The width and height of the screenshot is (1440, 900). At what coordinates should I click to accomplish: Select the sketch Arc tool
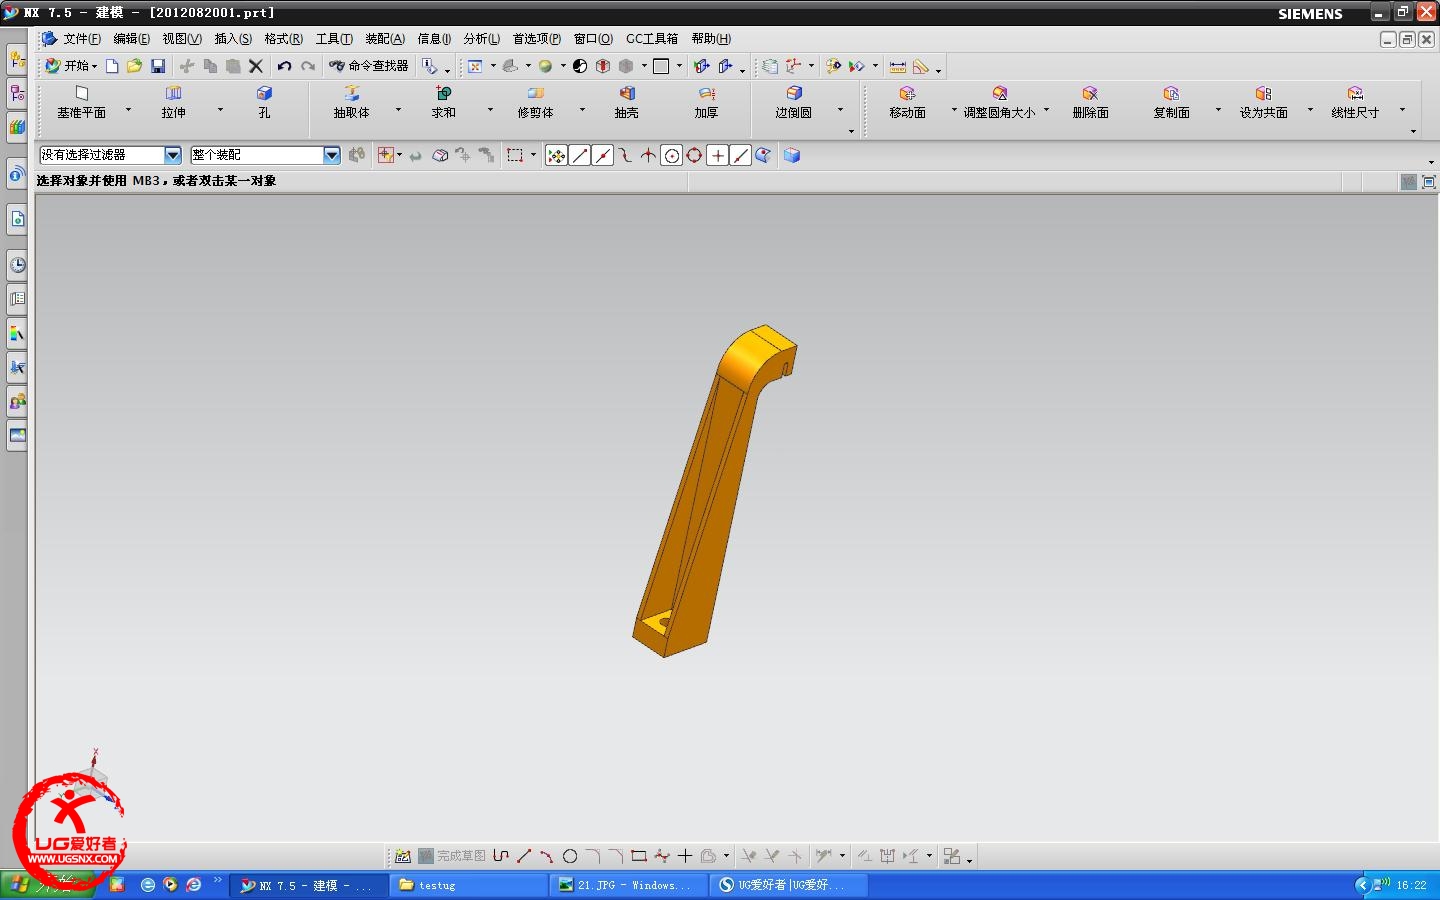coord(547,856)
